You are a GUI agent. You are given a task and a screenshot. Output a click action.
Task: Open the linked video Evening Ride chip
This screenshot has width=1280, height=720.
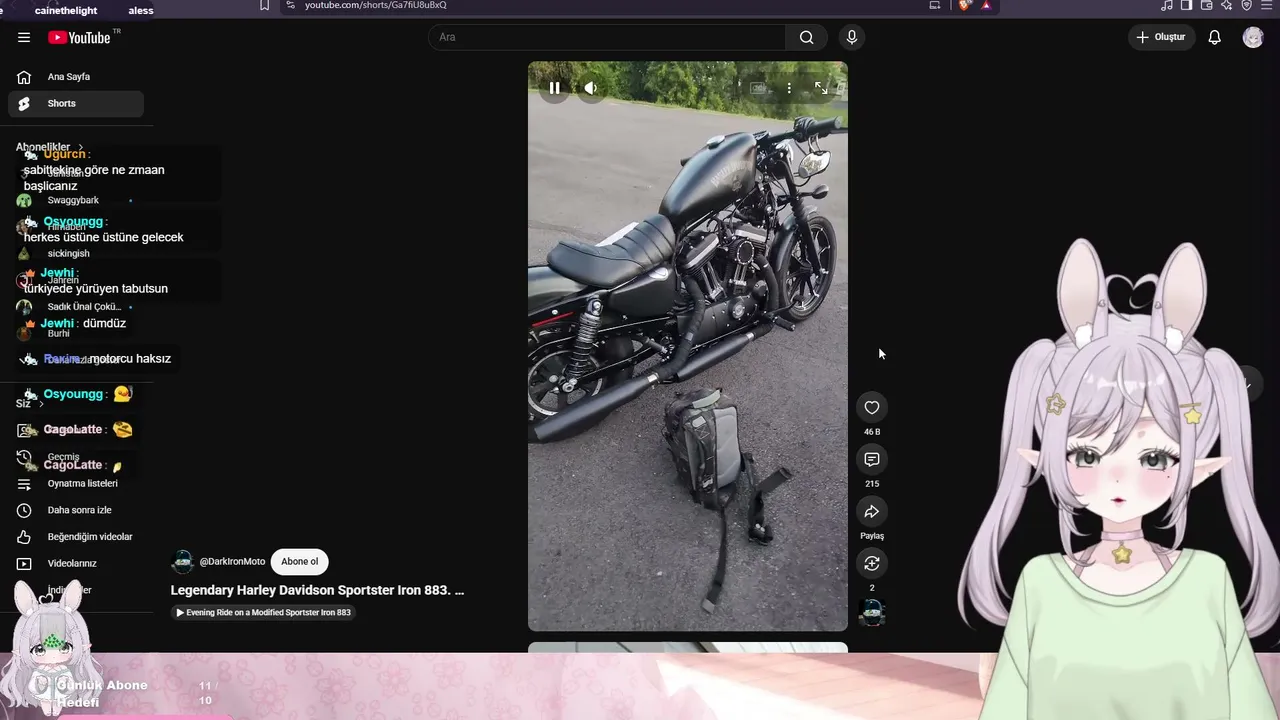[263, 612]
